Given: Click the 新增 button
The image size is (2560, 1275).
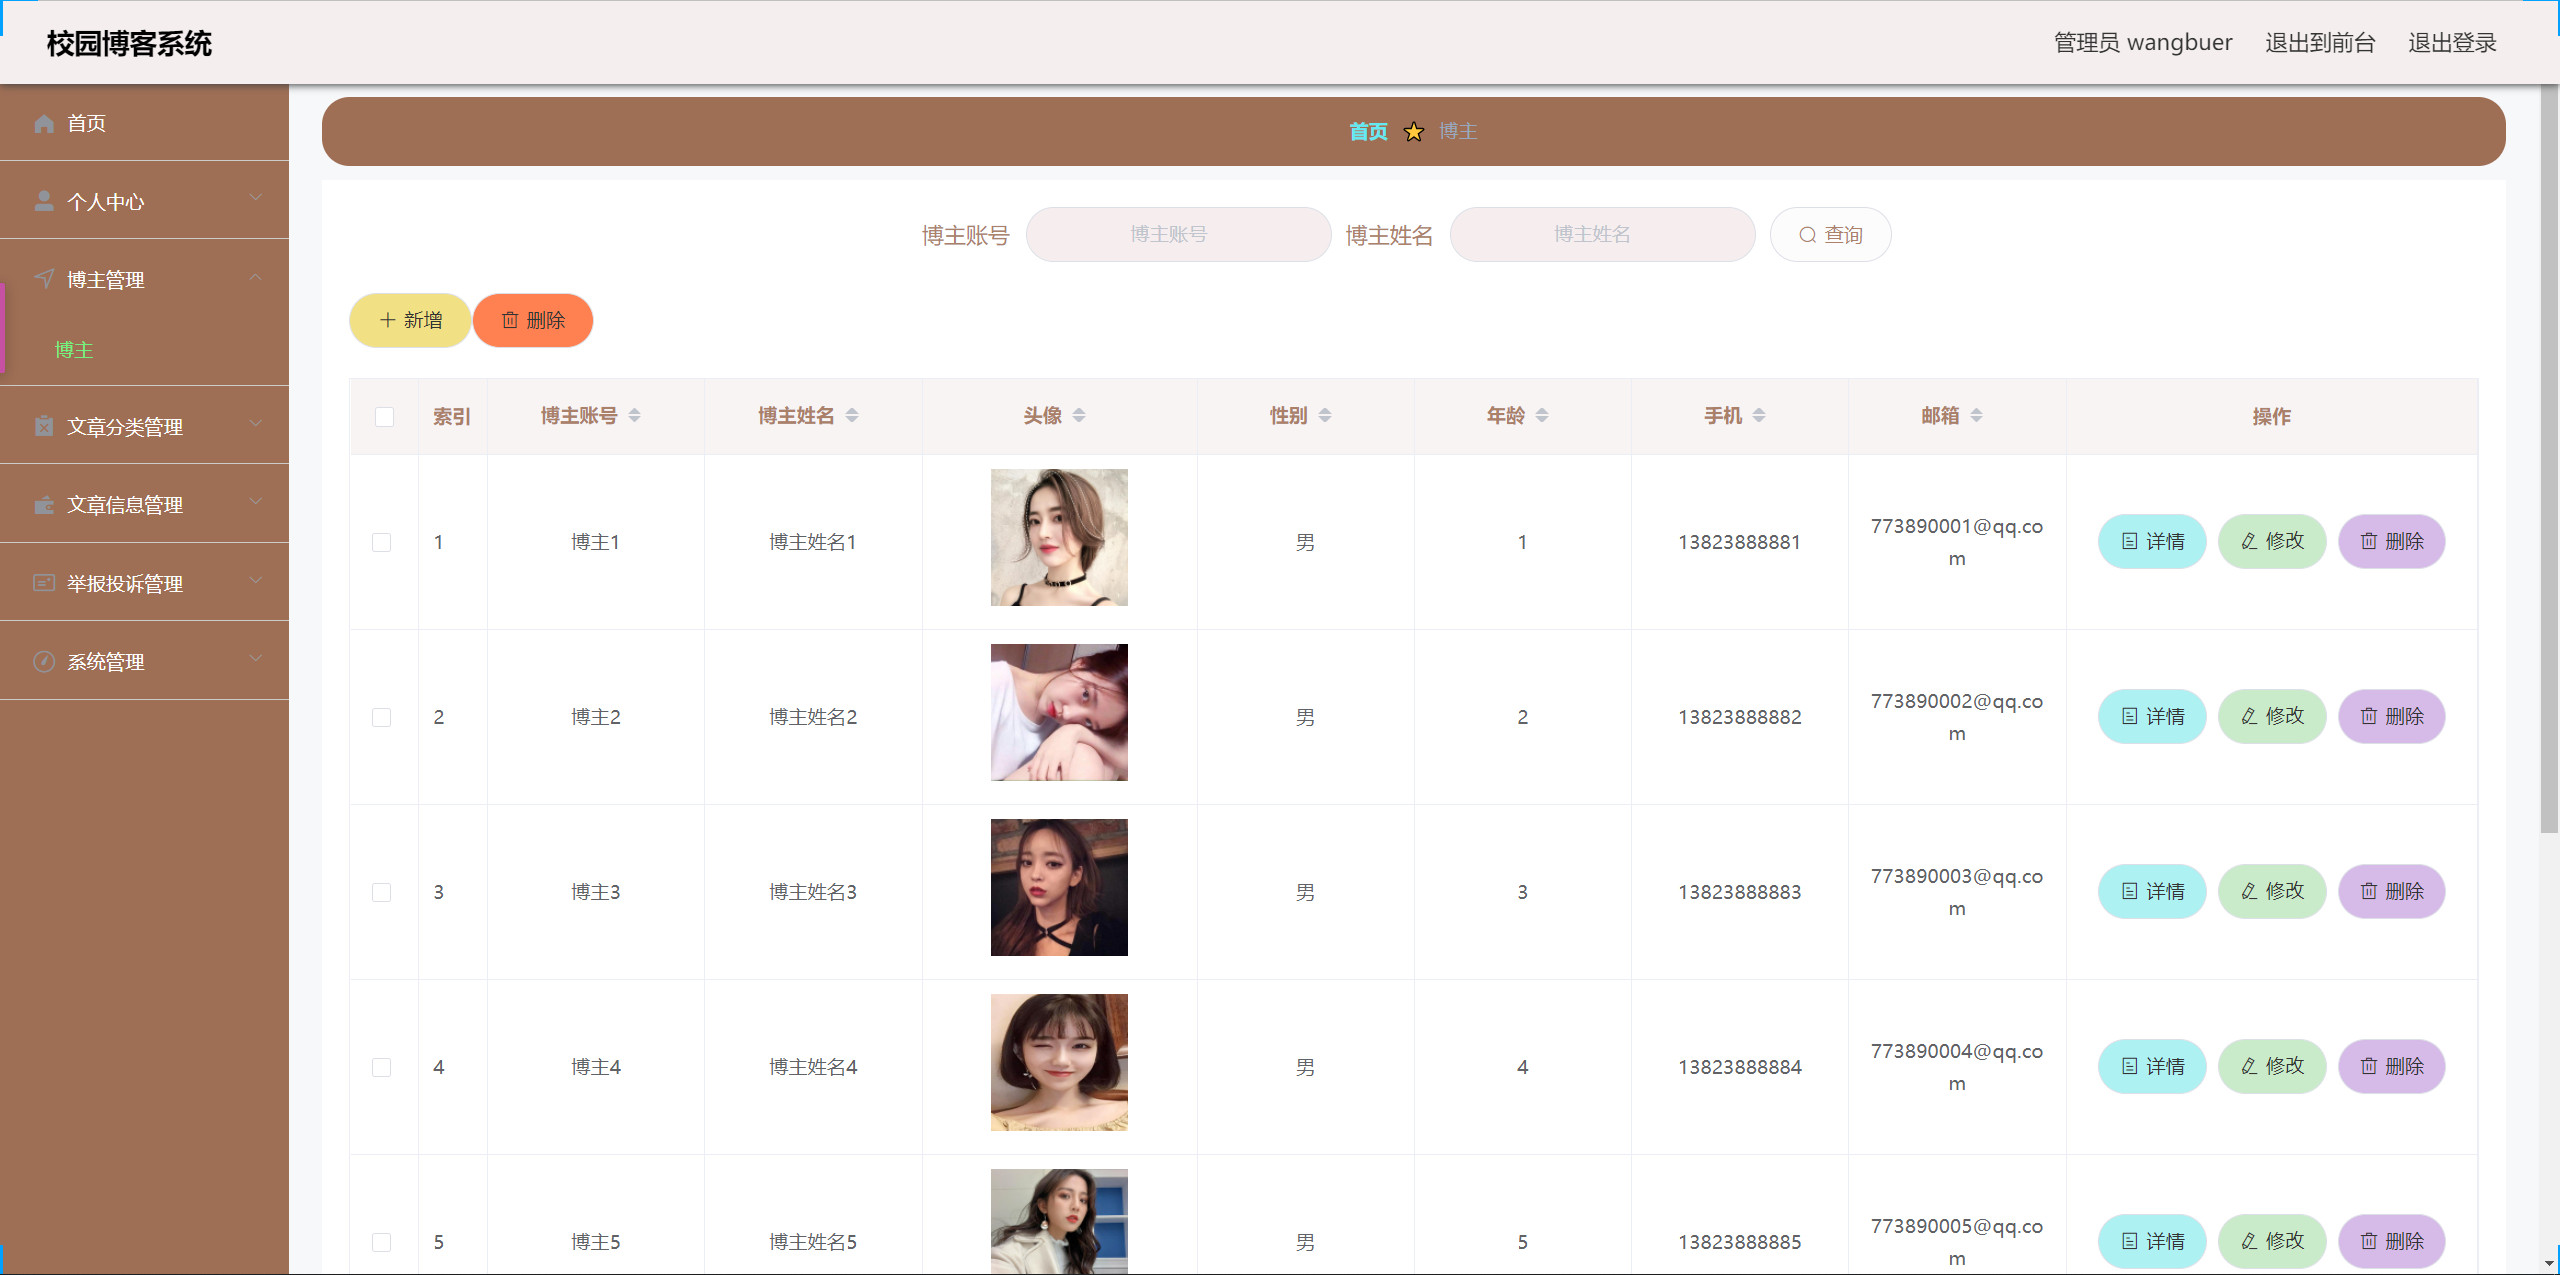Looking at the screenshot, I should click(409, 320).
